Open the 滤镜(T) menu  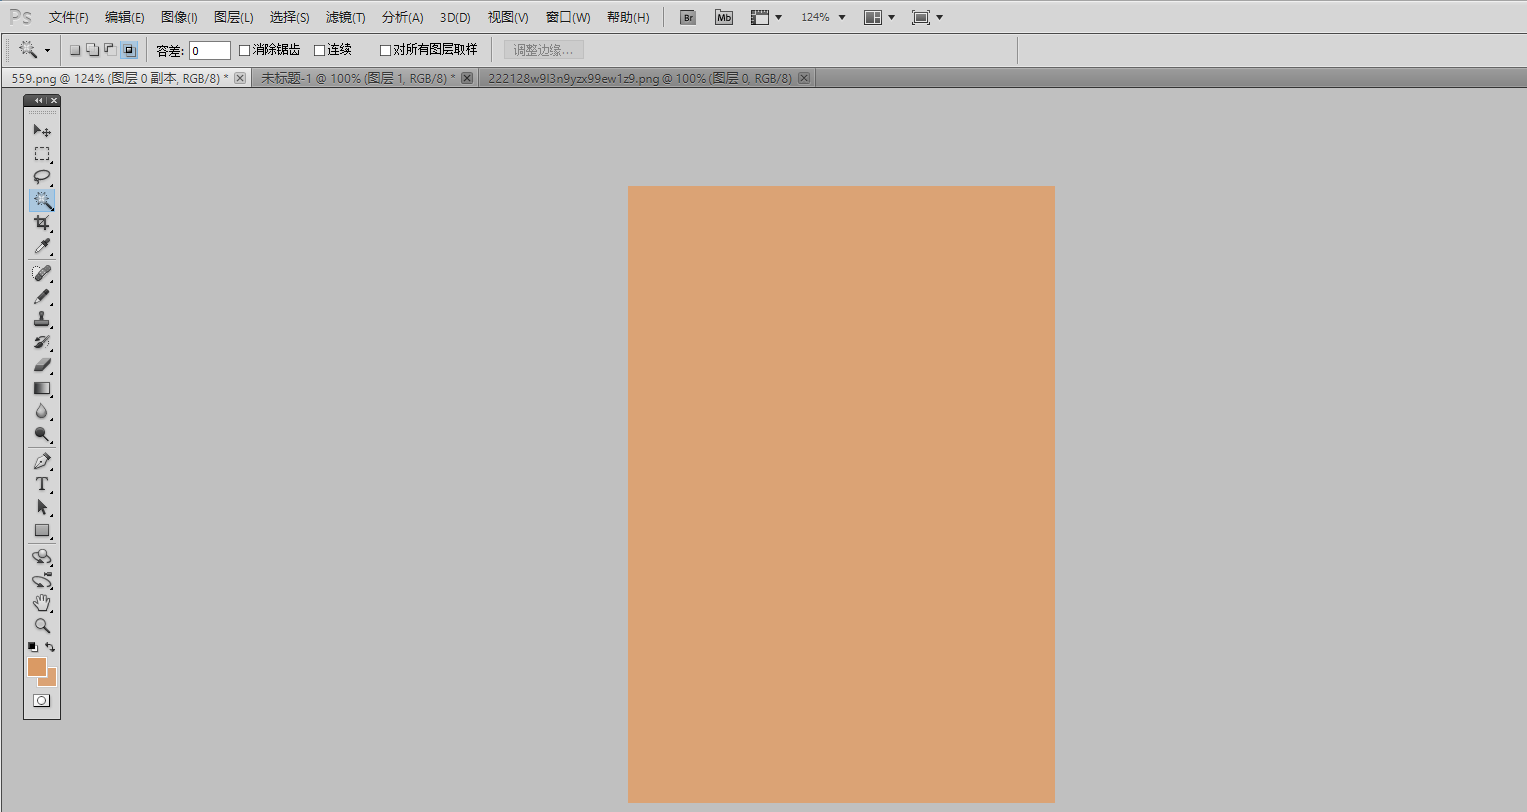point(346,17)
